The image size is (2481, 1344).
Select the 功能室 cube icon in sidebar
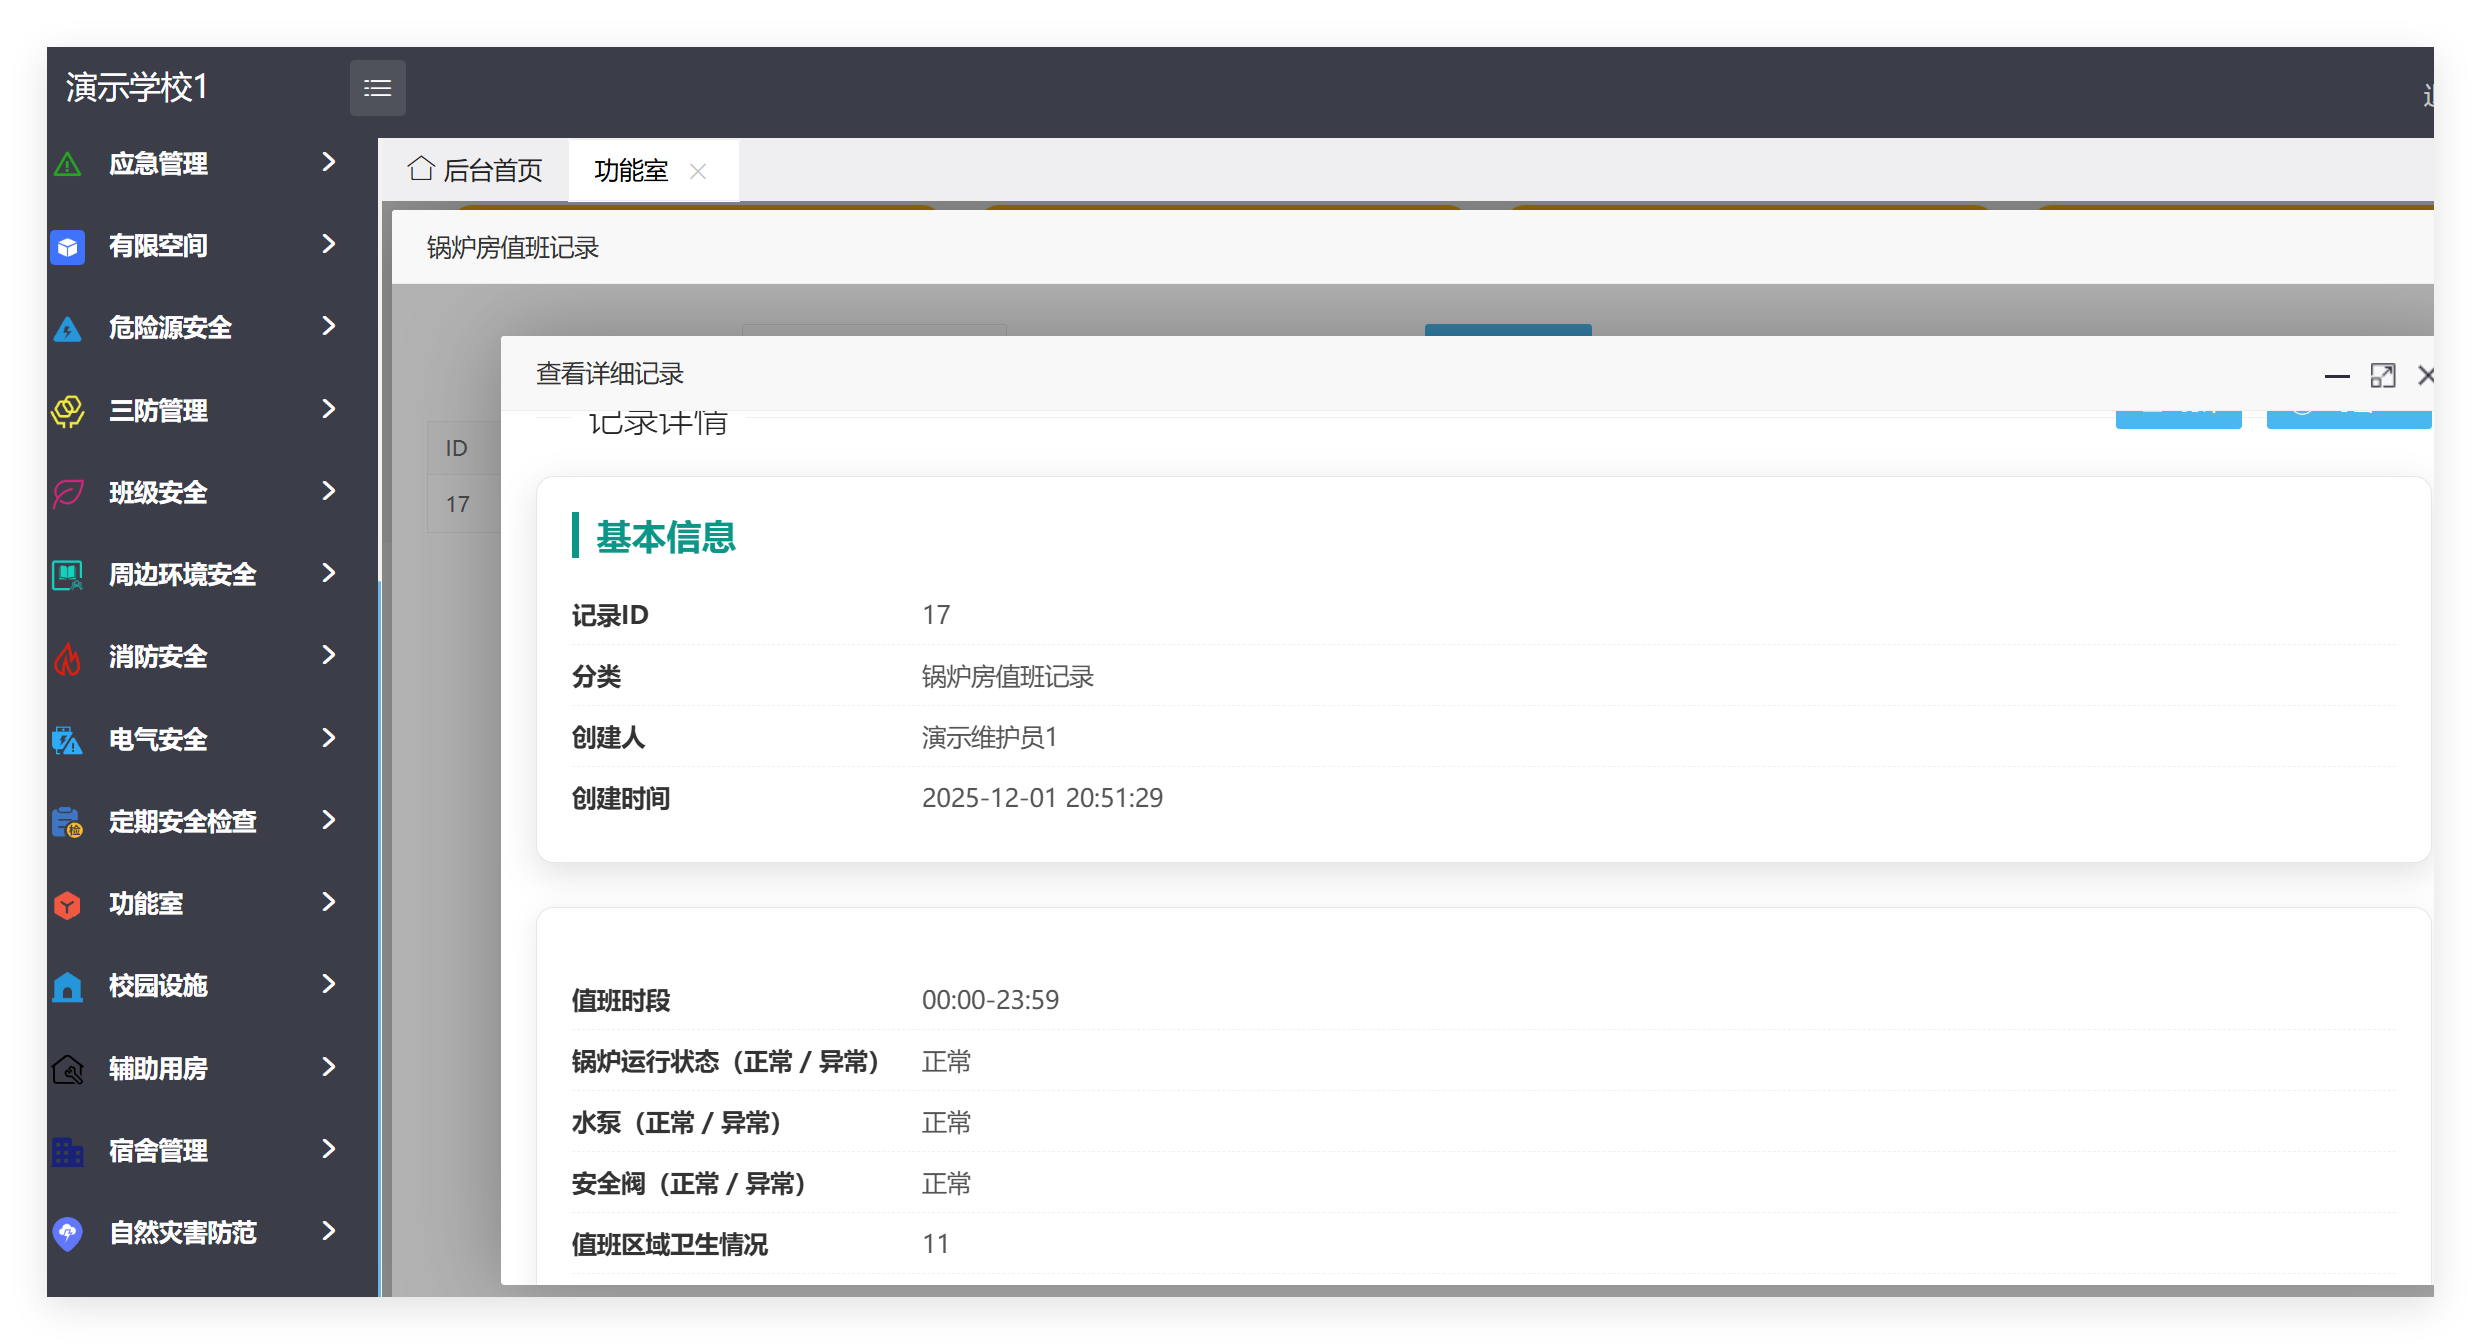pyautogui.click(x=67, y=904)
